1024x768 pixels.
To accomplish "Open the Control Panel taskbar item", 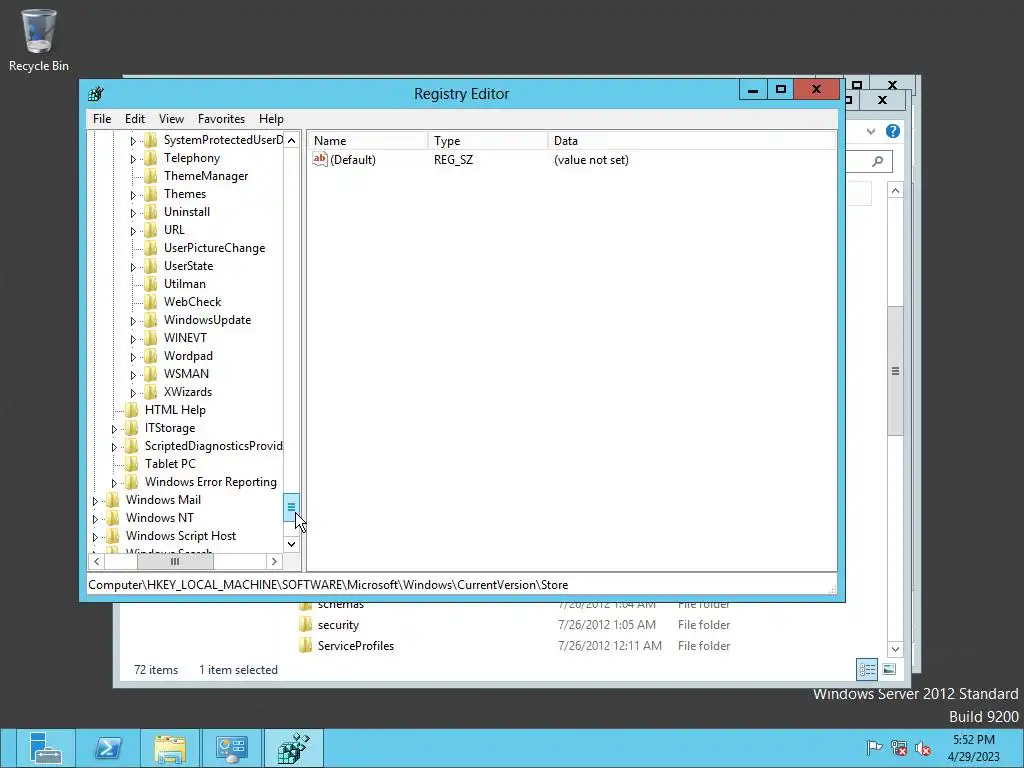I will tap(232, 748).
